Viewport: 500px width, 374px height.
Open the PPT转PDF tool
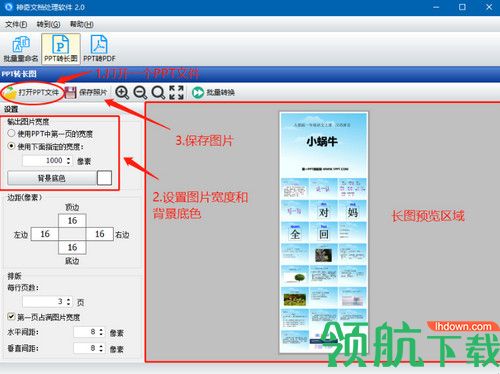point(99,49)
